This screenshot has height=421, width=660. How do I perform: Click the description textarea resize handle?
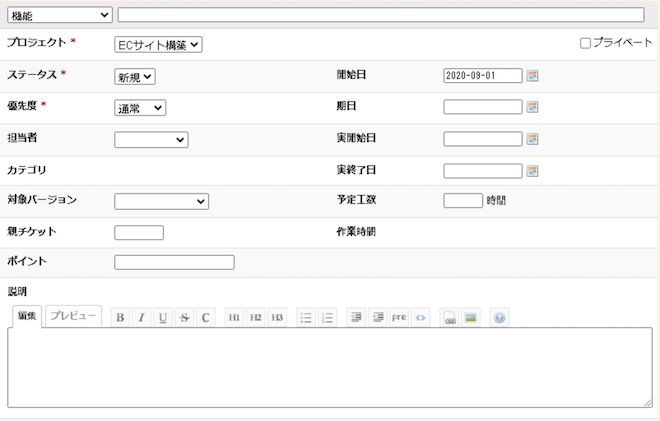click(648, 403)
